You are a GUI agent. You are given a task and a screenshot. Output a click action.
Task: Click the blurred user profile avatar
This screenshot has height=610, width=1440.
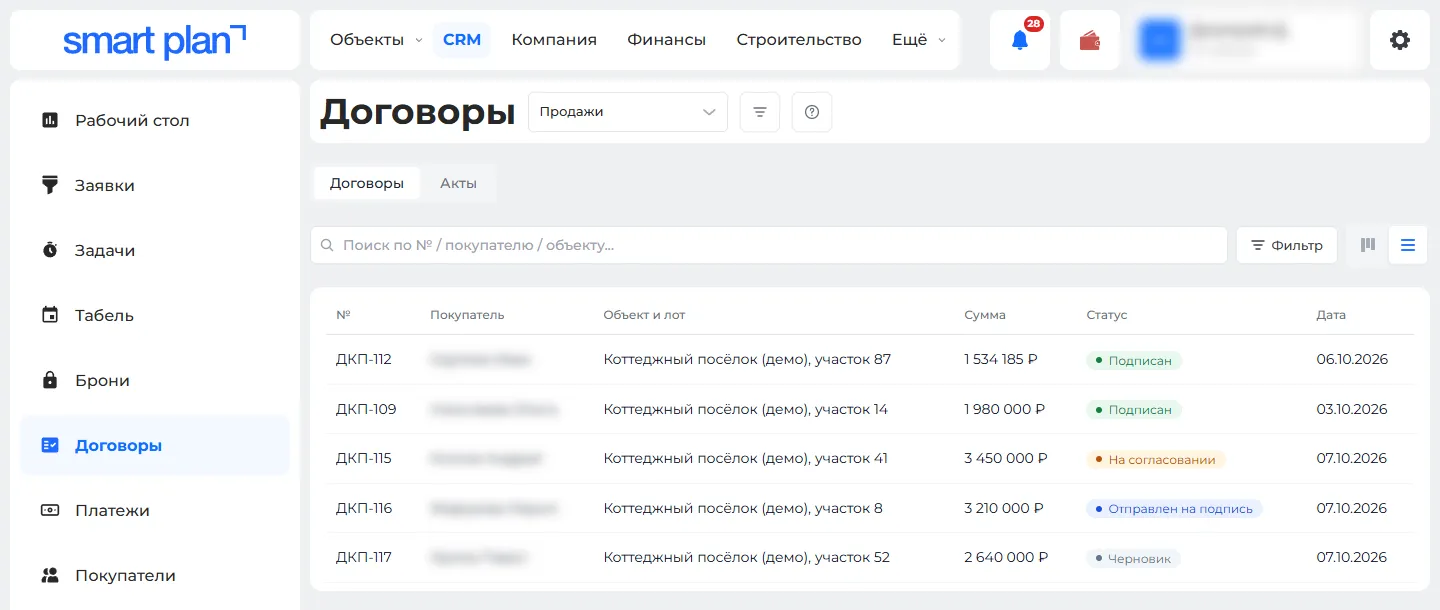click(x=1160, y=40)
